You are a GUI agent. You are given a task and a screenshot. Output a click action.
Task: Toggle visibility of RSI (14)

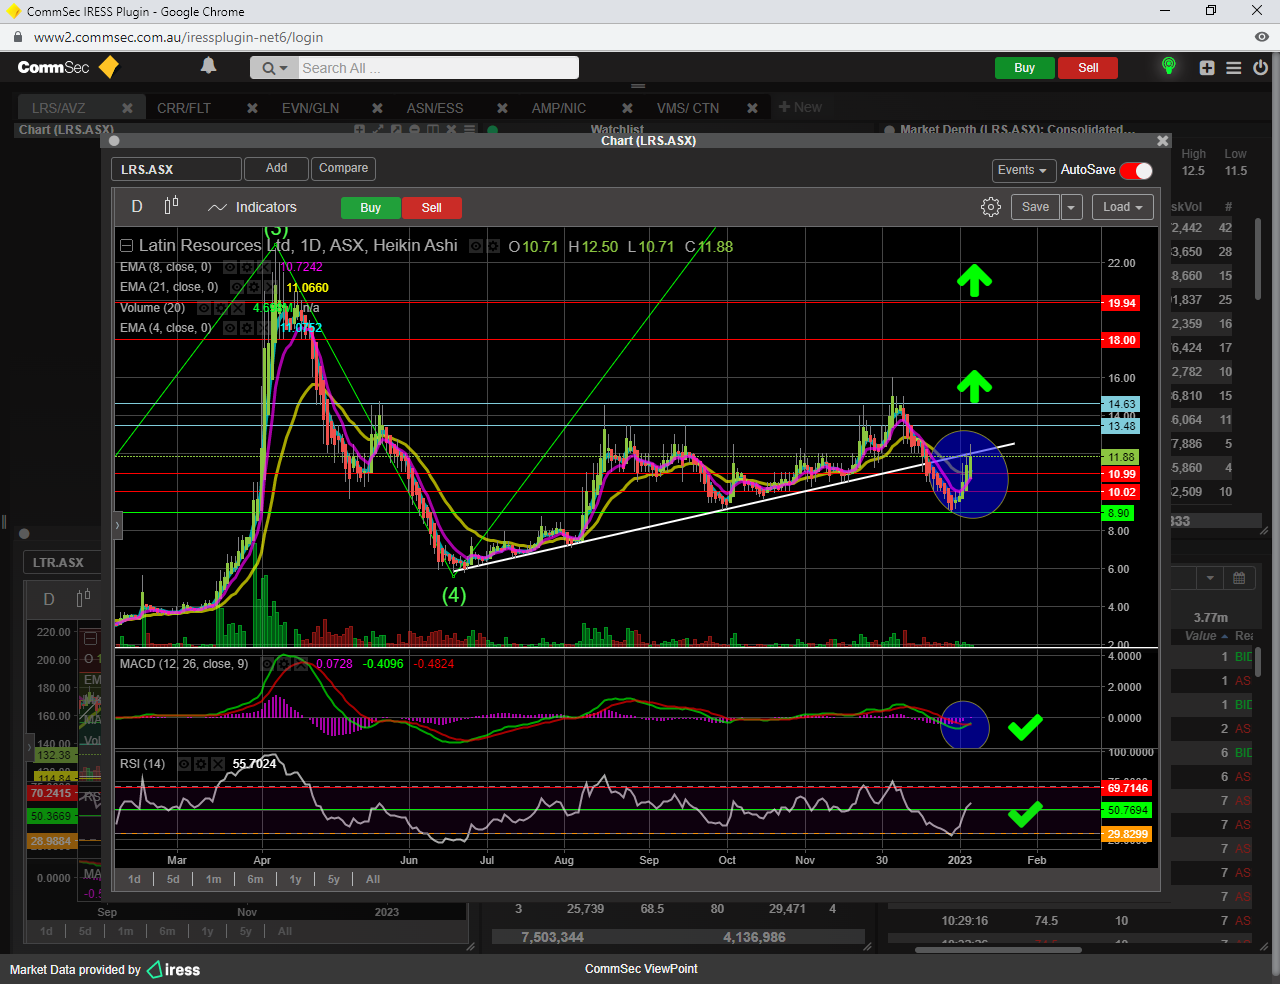pyautogui.click(x=184, y=764)
